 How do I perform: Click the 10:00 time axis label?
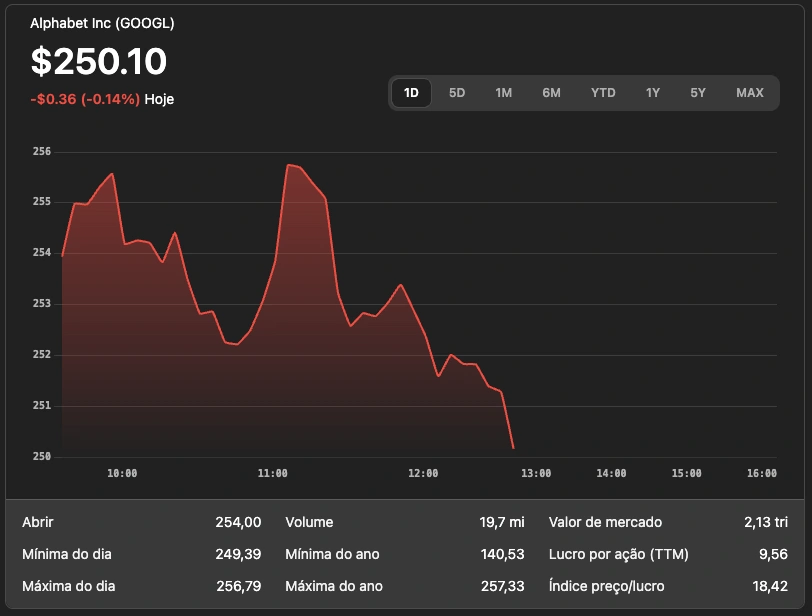point(122,473)
